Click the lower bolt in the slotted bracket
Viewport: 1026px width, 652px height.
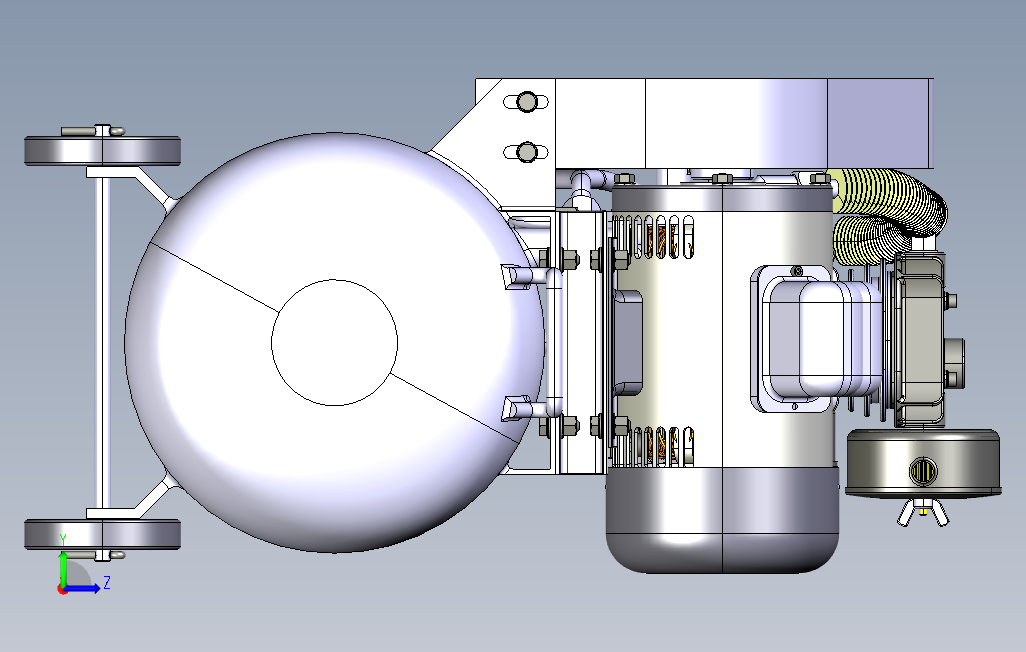pos(527,153)
